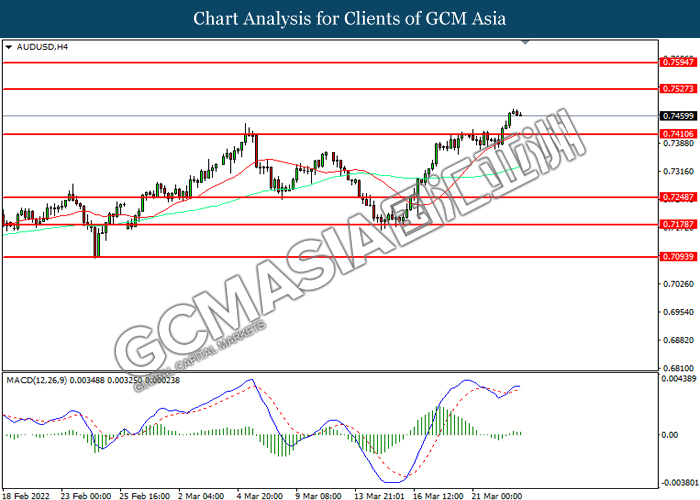Screen dimensions: 700x500
Task: Click the 0.69540 price axis value
Action: tap(678, 312)
